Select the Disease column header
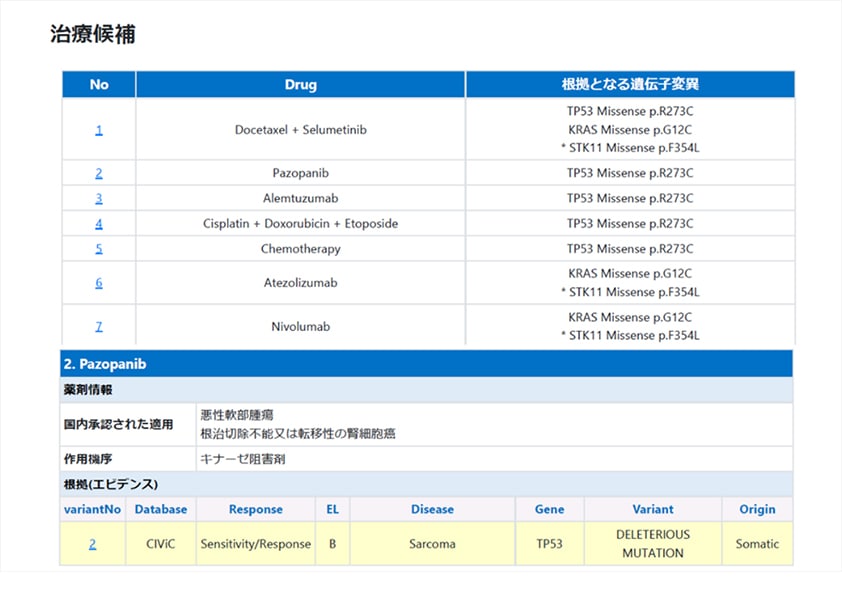The height and width of the screenshot is (600, 842). tap(432, 509)
